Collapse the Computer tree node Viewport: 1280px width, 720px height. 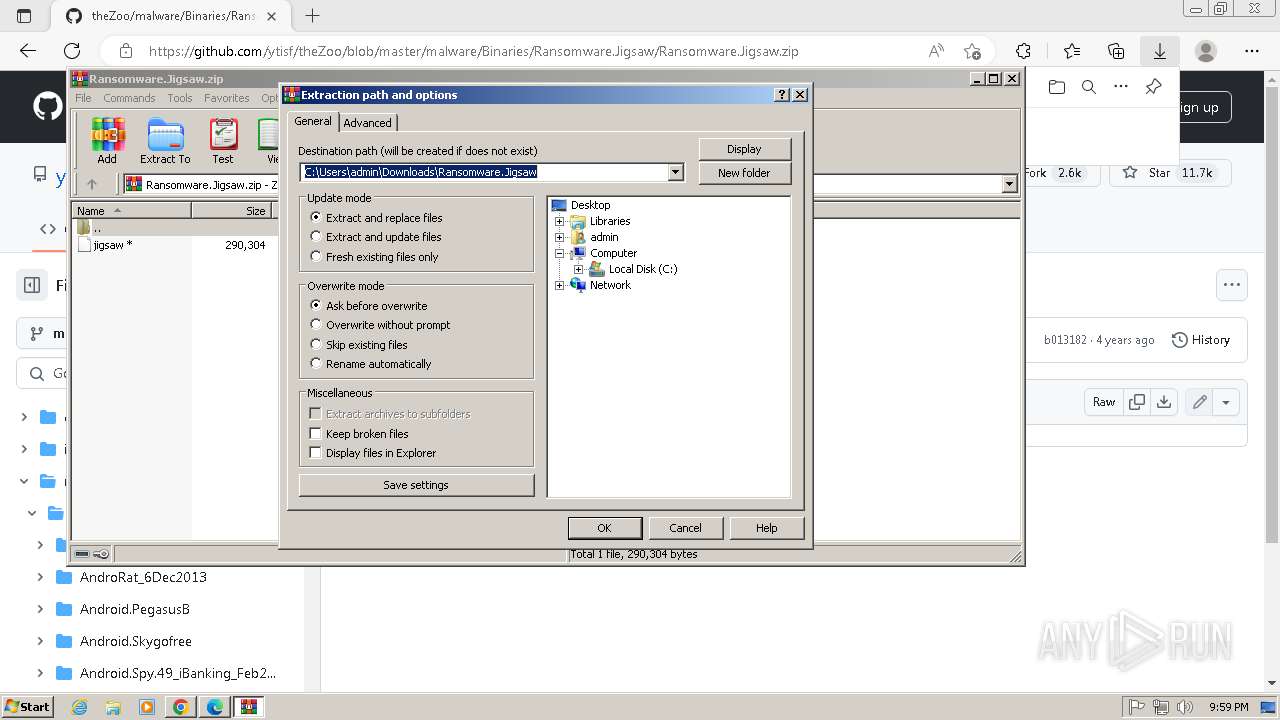point(560,253)
